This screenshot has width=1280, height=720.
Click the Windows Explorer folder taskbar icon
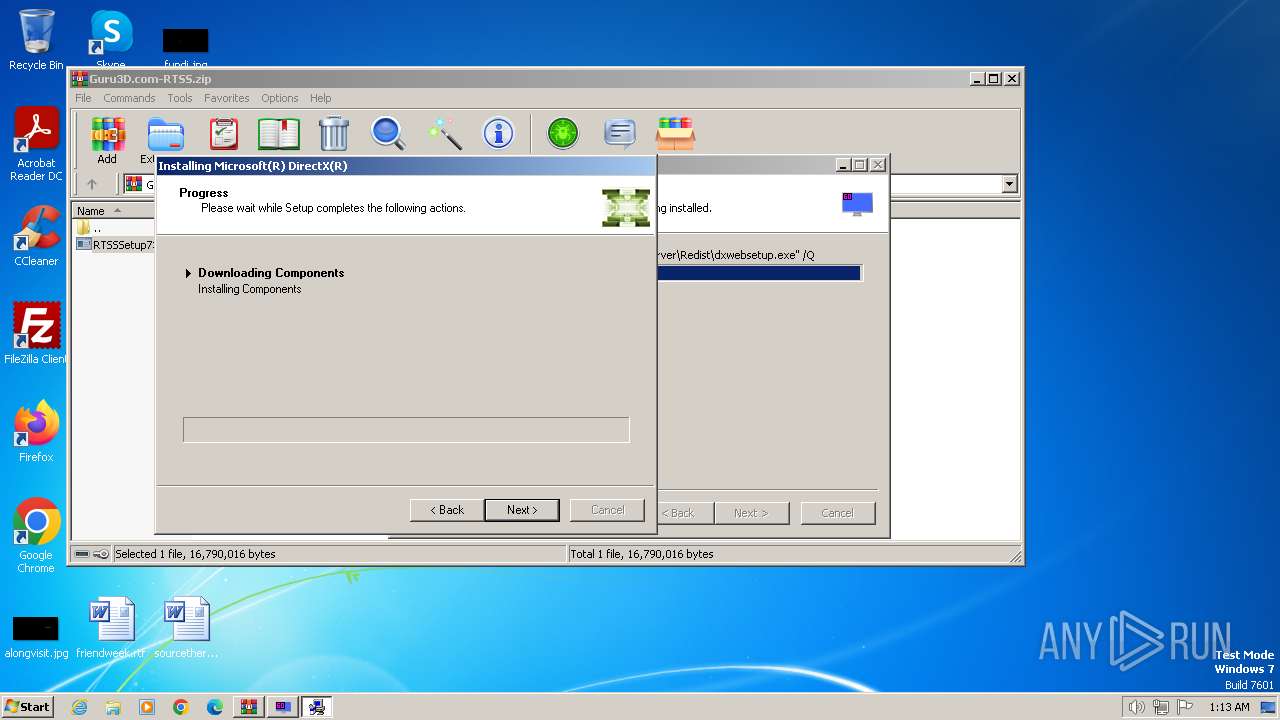(113, 707)
